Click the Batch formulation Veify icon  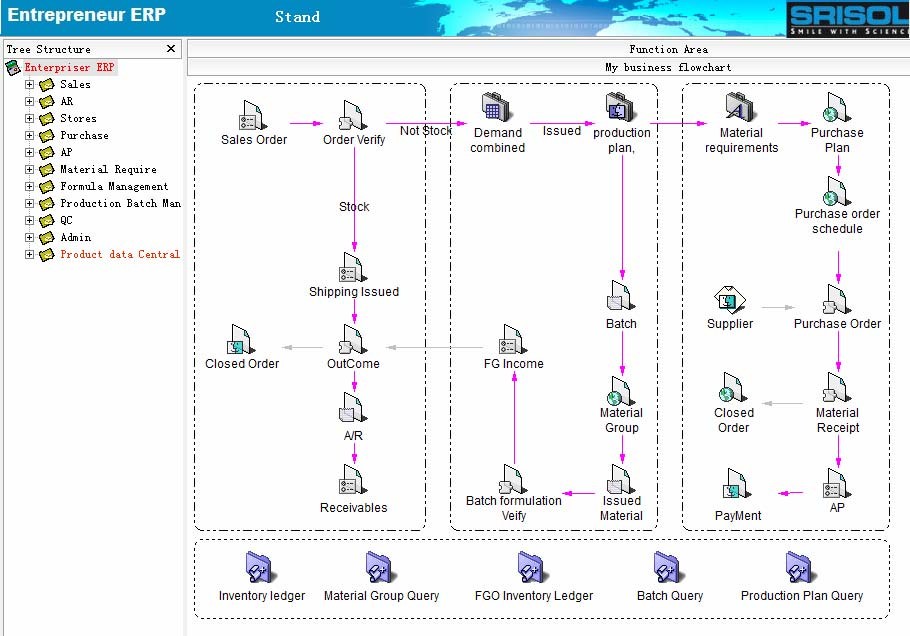[513, 479]
